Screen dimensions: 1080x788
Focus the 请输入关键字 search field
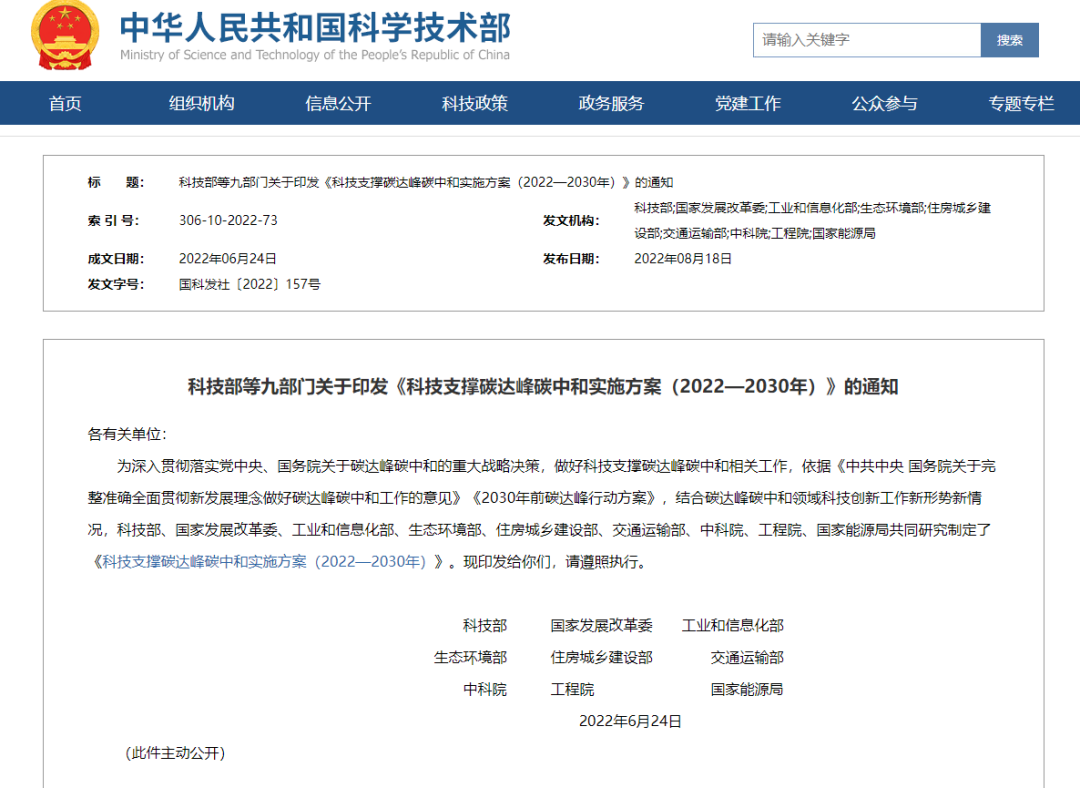click(x=866, y=40)
